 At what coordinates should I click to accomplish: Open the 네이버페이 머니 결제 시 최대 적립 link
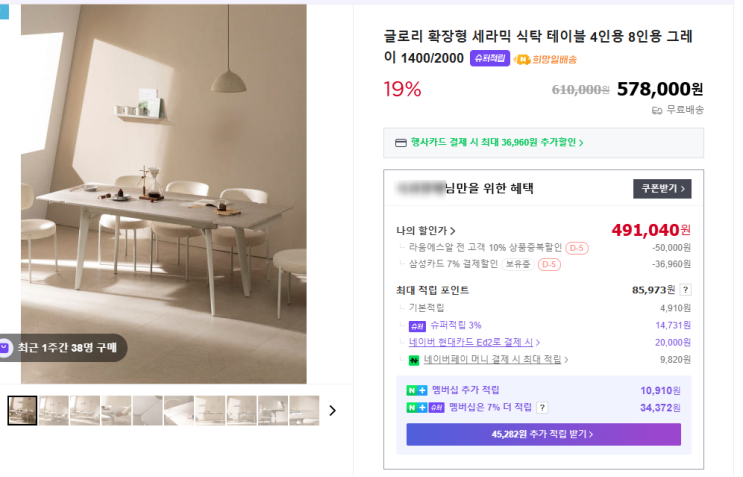496,359
